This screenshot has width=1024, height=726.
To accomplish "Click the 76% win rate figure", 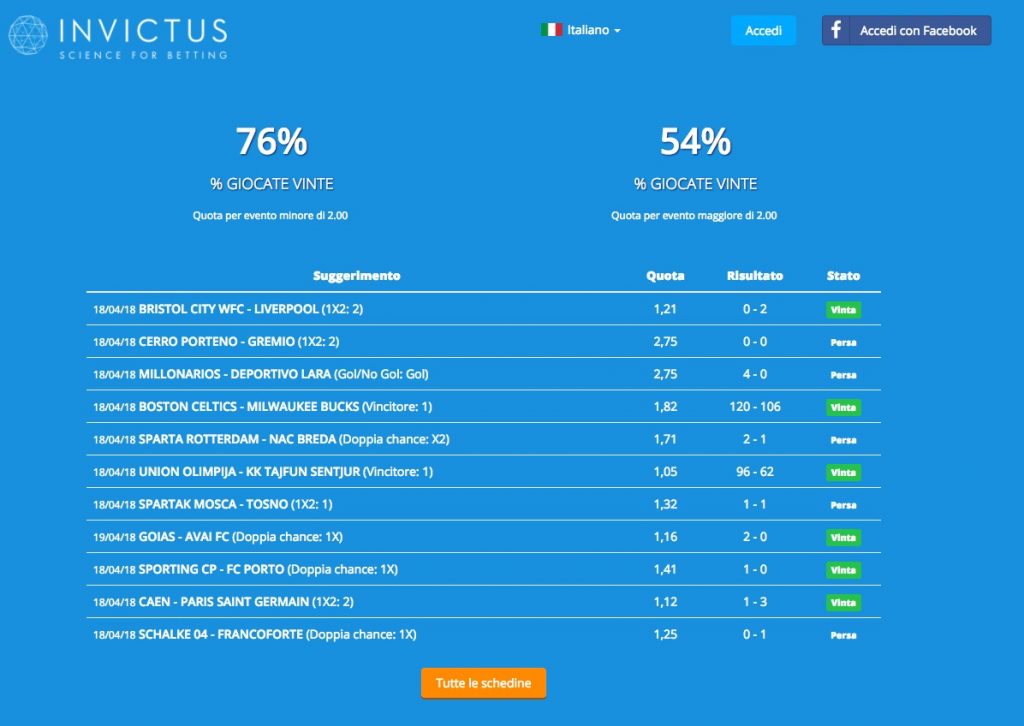I will click(x=272, y=141).
